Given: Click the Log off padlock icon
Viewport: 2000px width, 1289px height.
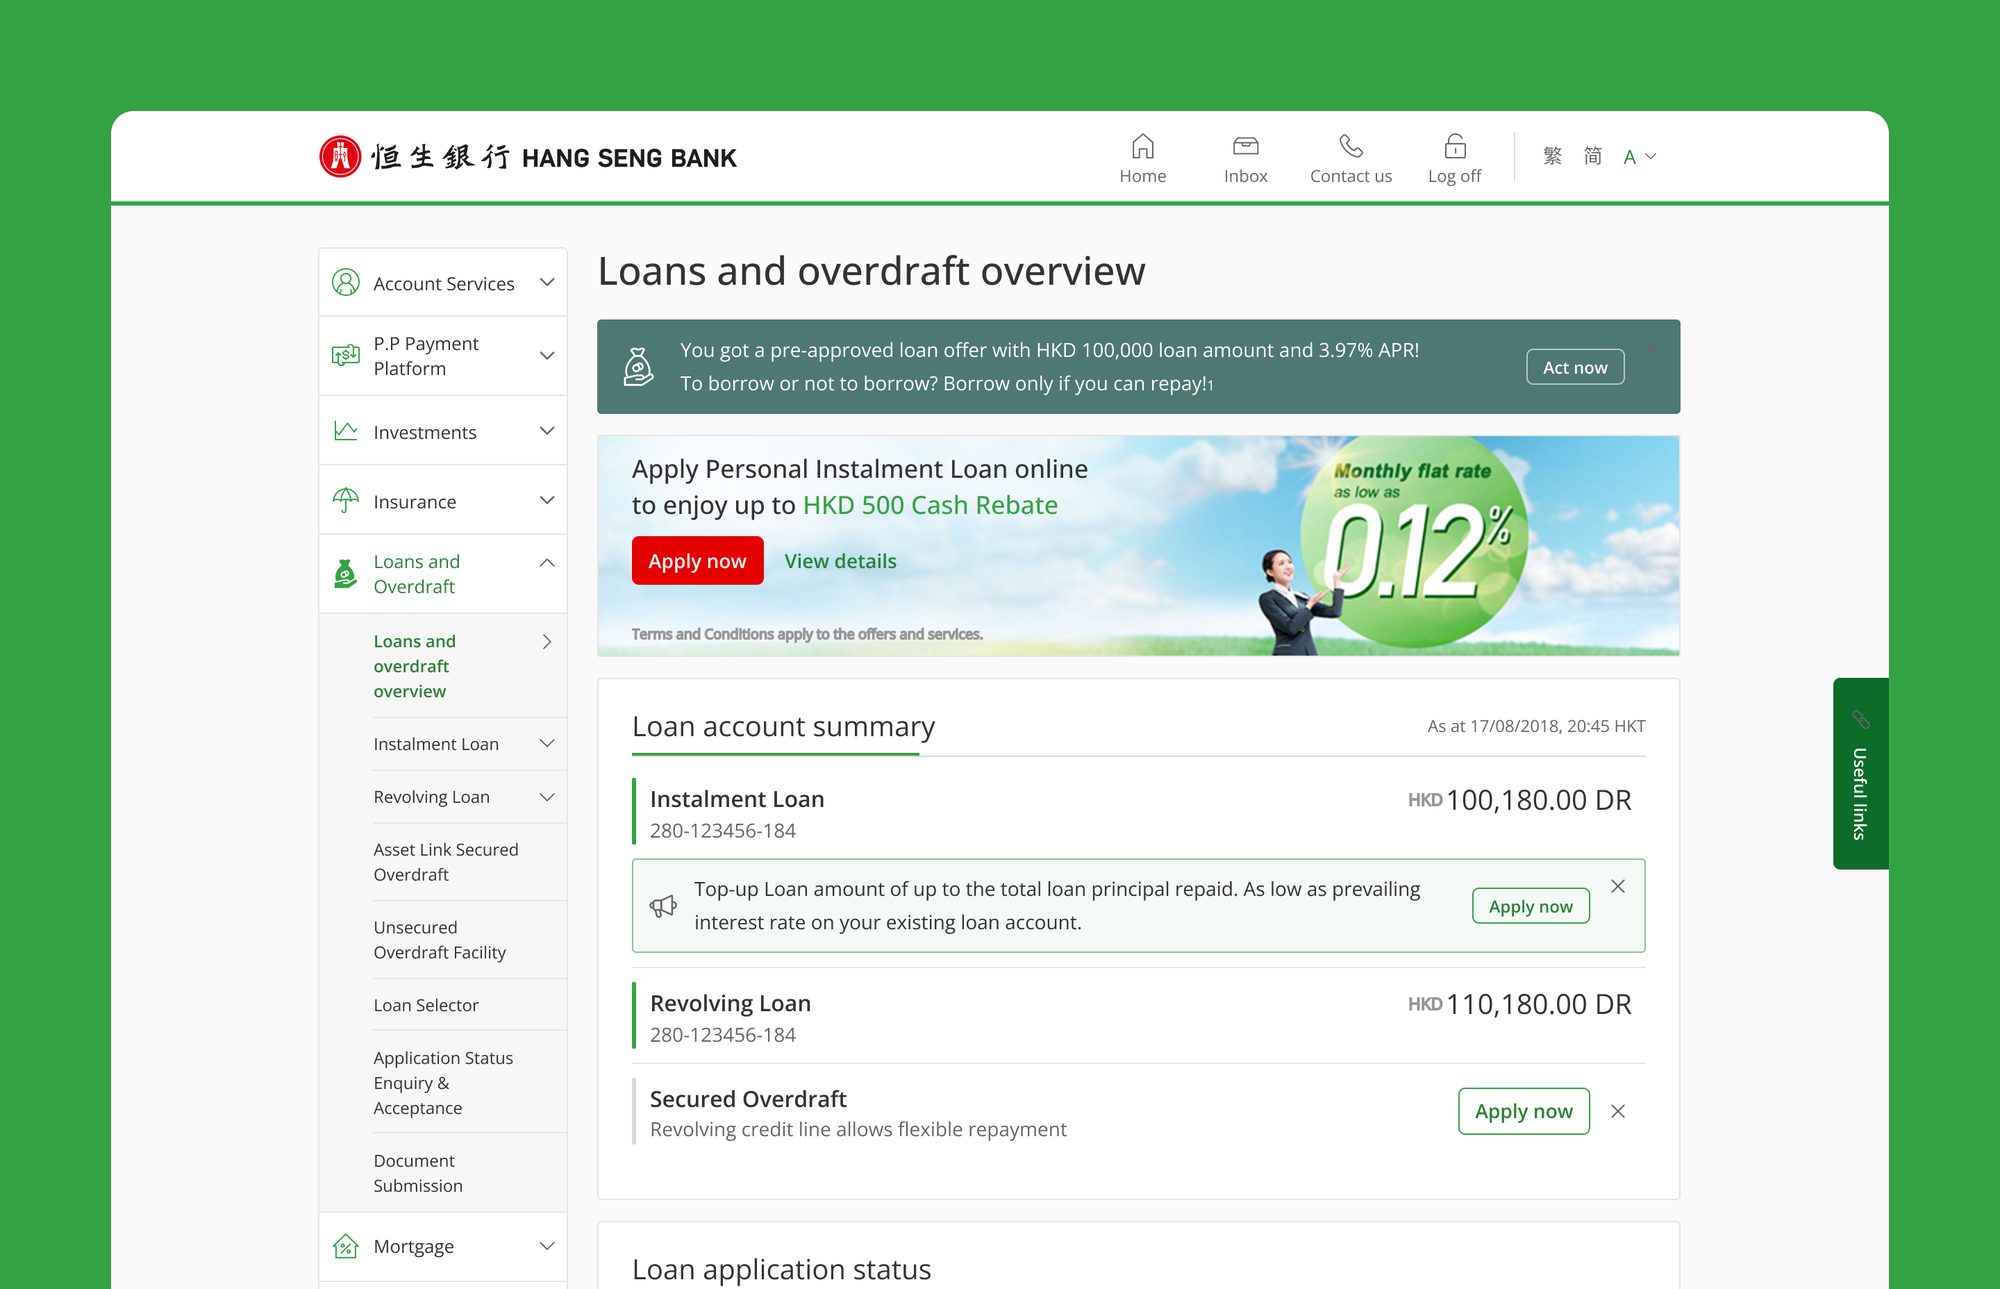Looking at the screenshot, I should tap(1454, 146).
